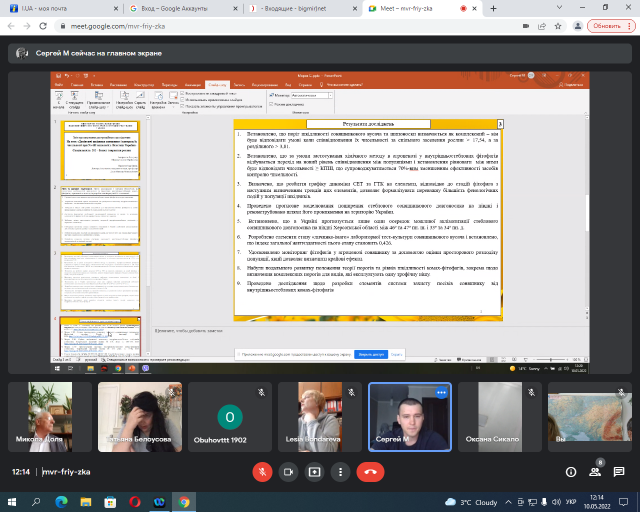Screen dimensions: 640x512
Task: Open Chrome's tab search chevron
Action: click(559, 7)
